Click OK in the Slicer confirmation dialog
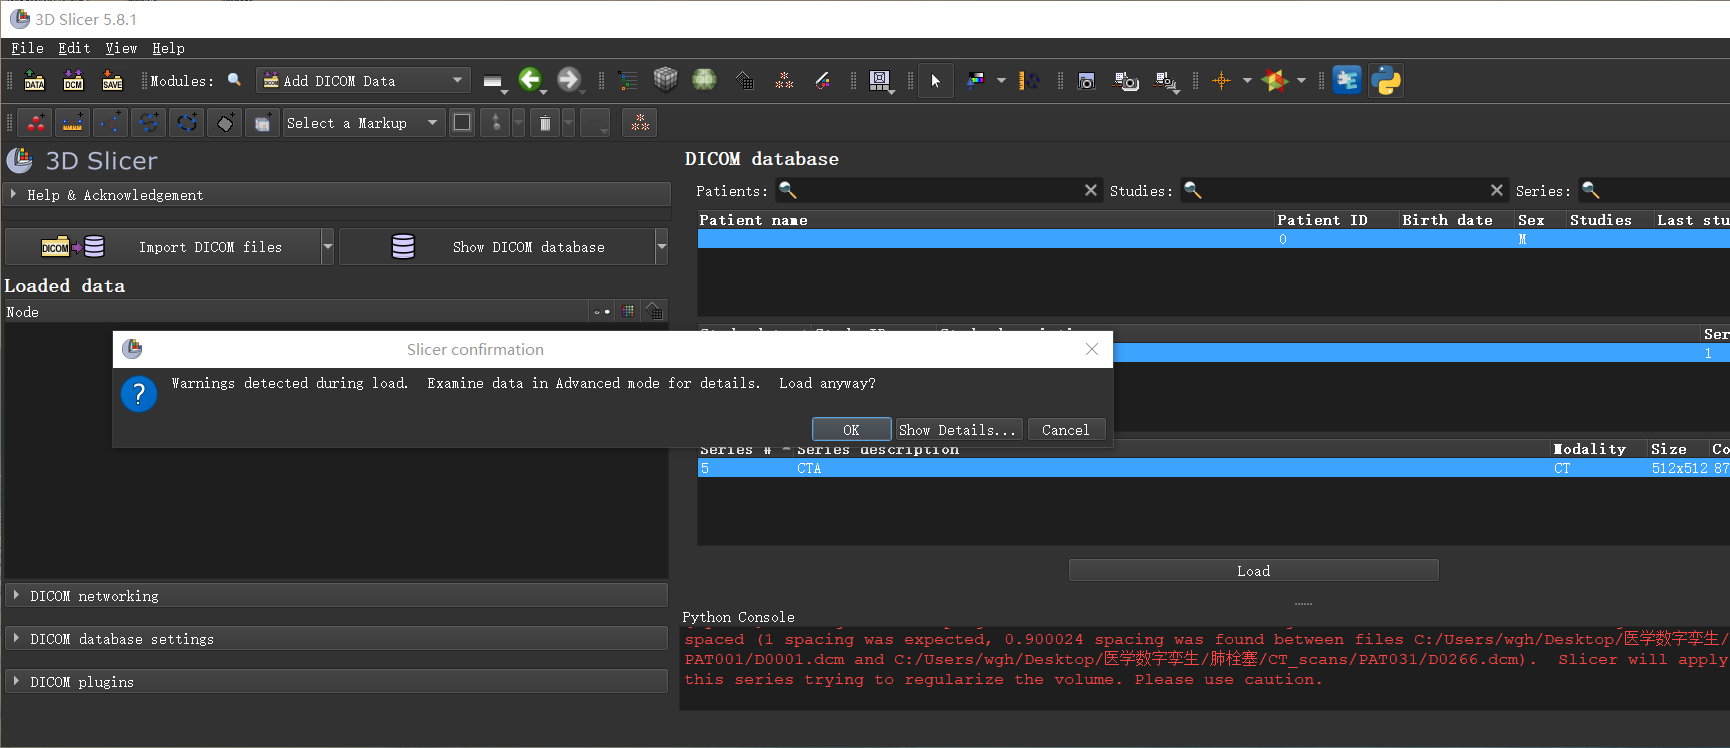Viewport: 1730px width, 748px height. tap(852, 430)
